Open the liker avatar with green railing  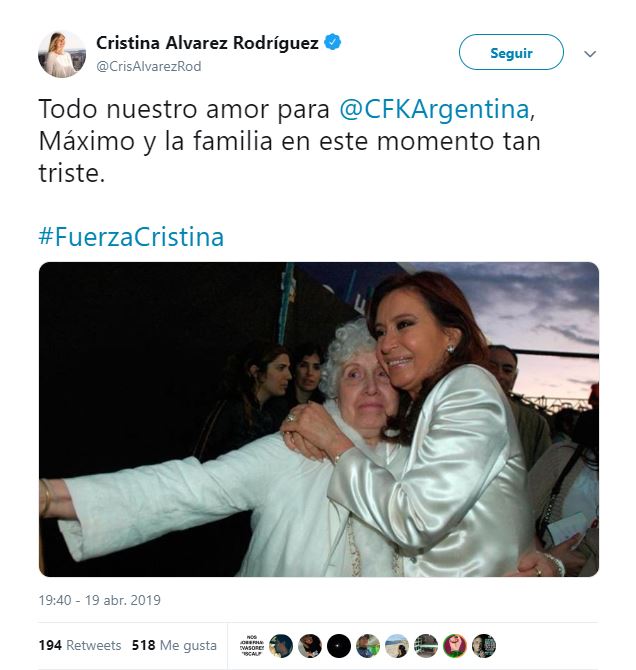click(x=426, y=646)
